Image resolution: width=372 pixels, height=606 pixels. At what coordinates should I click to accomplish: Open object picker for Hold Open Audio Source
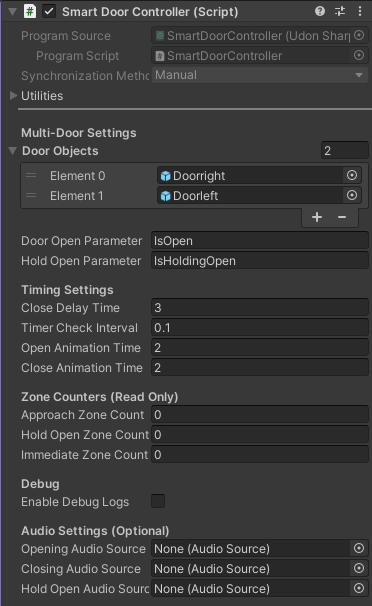[359, 588]
